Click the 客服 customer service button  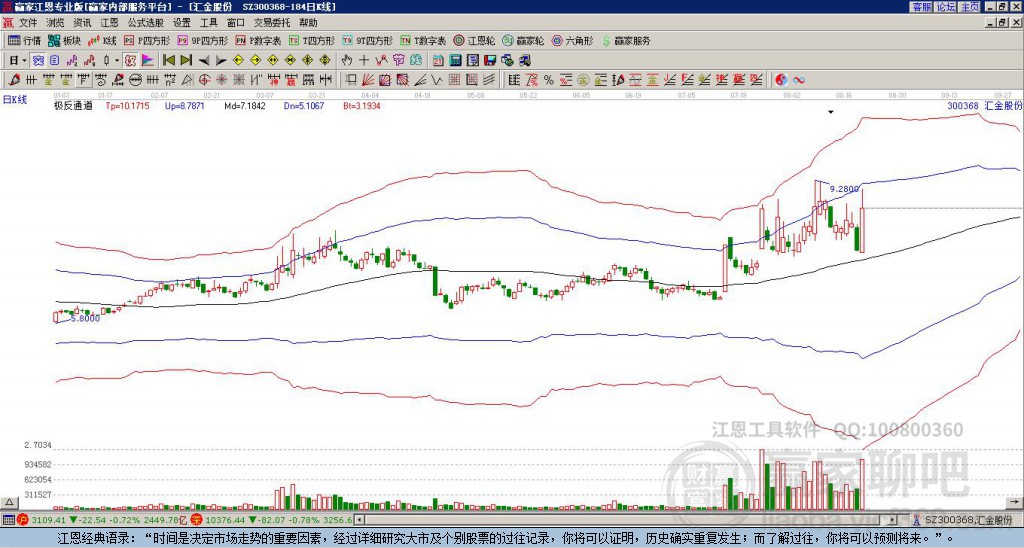tap(922, 7)
